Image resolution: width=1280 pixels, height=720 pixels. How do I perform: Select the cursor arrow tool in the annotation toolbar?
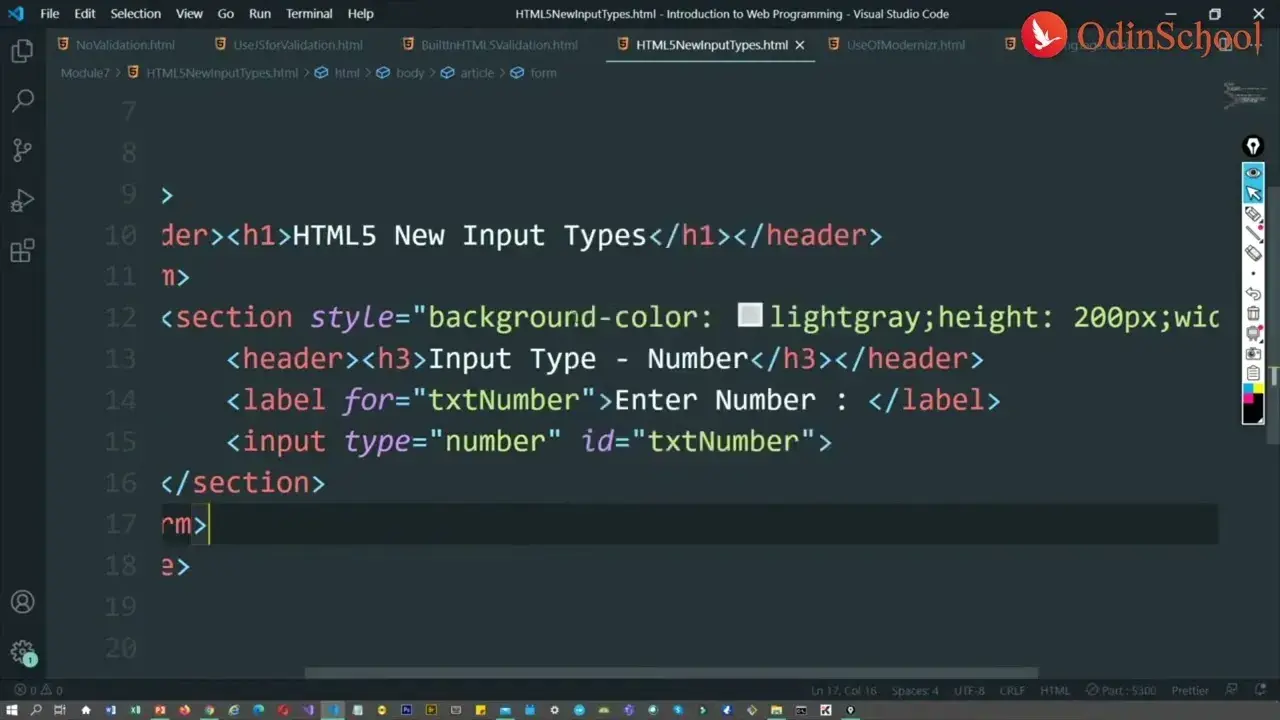click(1253, 191)
